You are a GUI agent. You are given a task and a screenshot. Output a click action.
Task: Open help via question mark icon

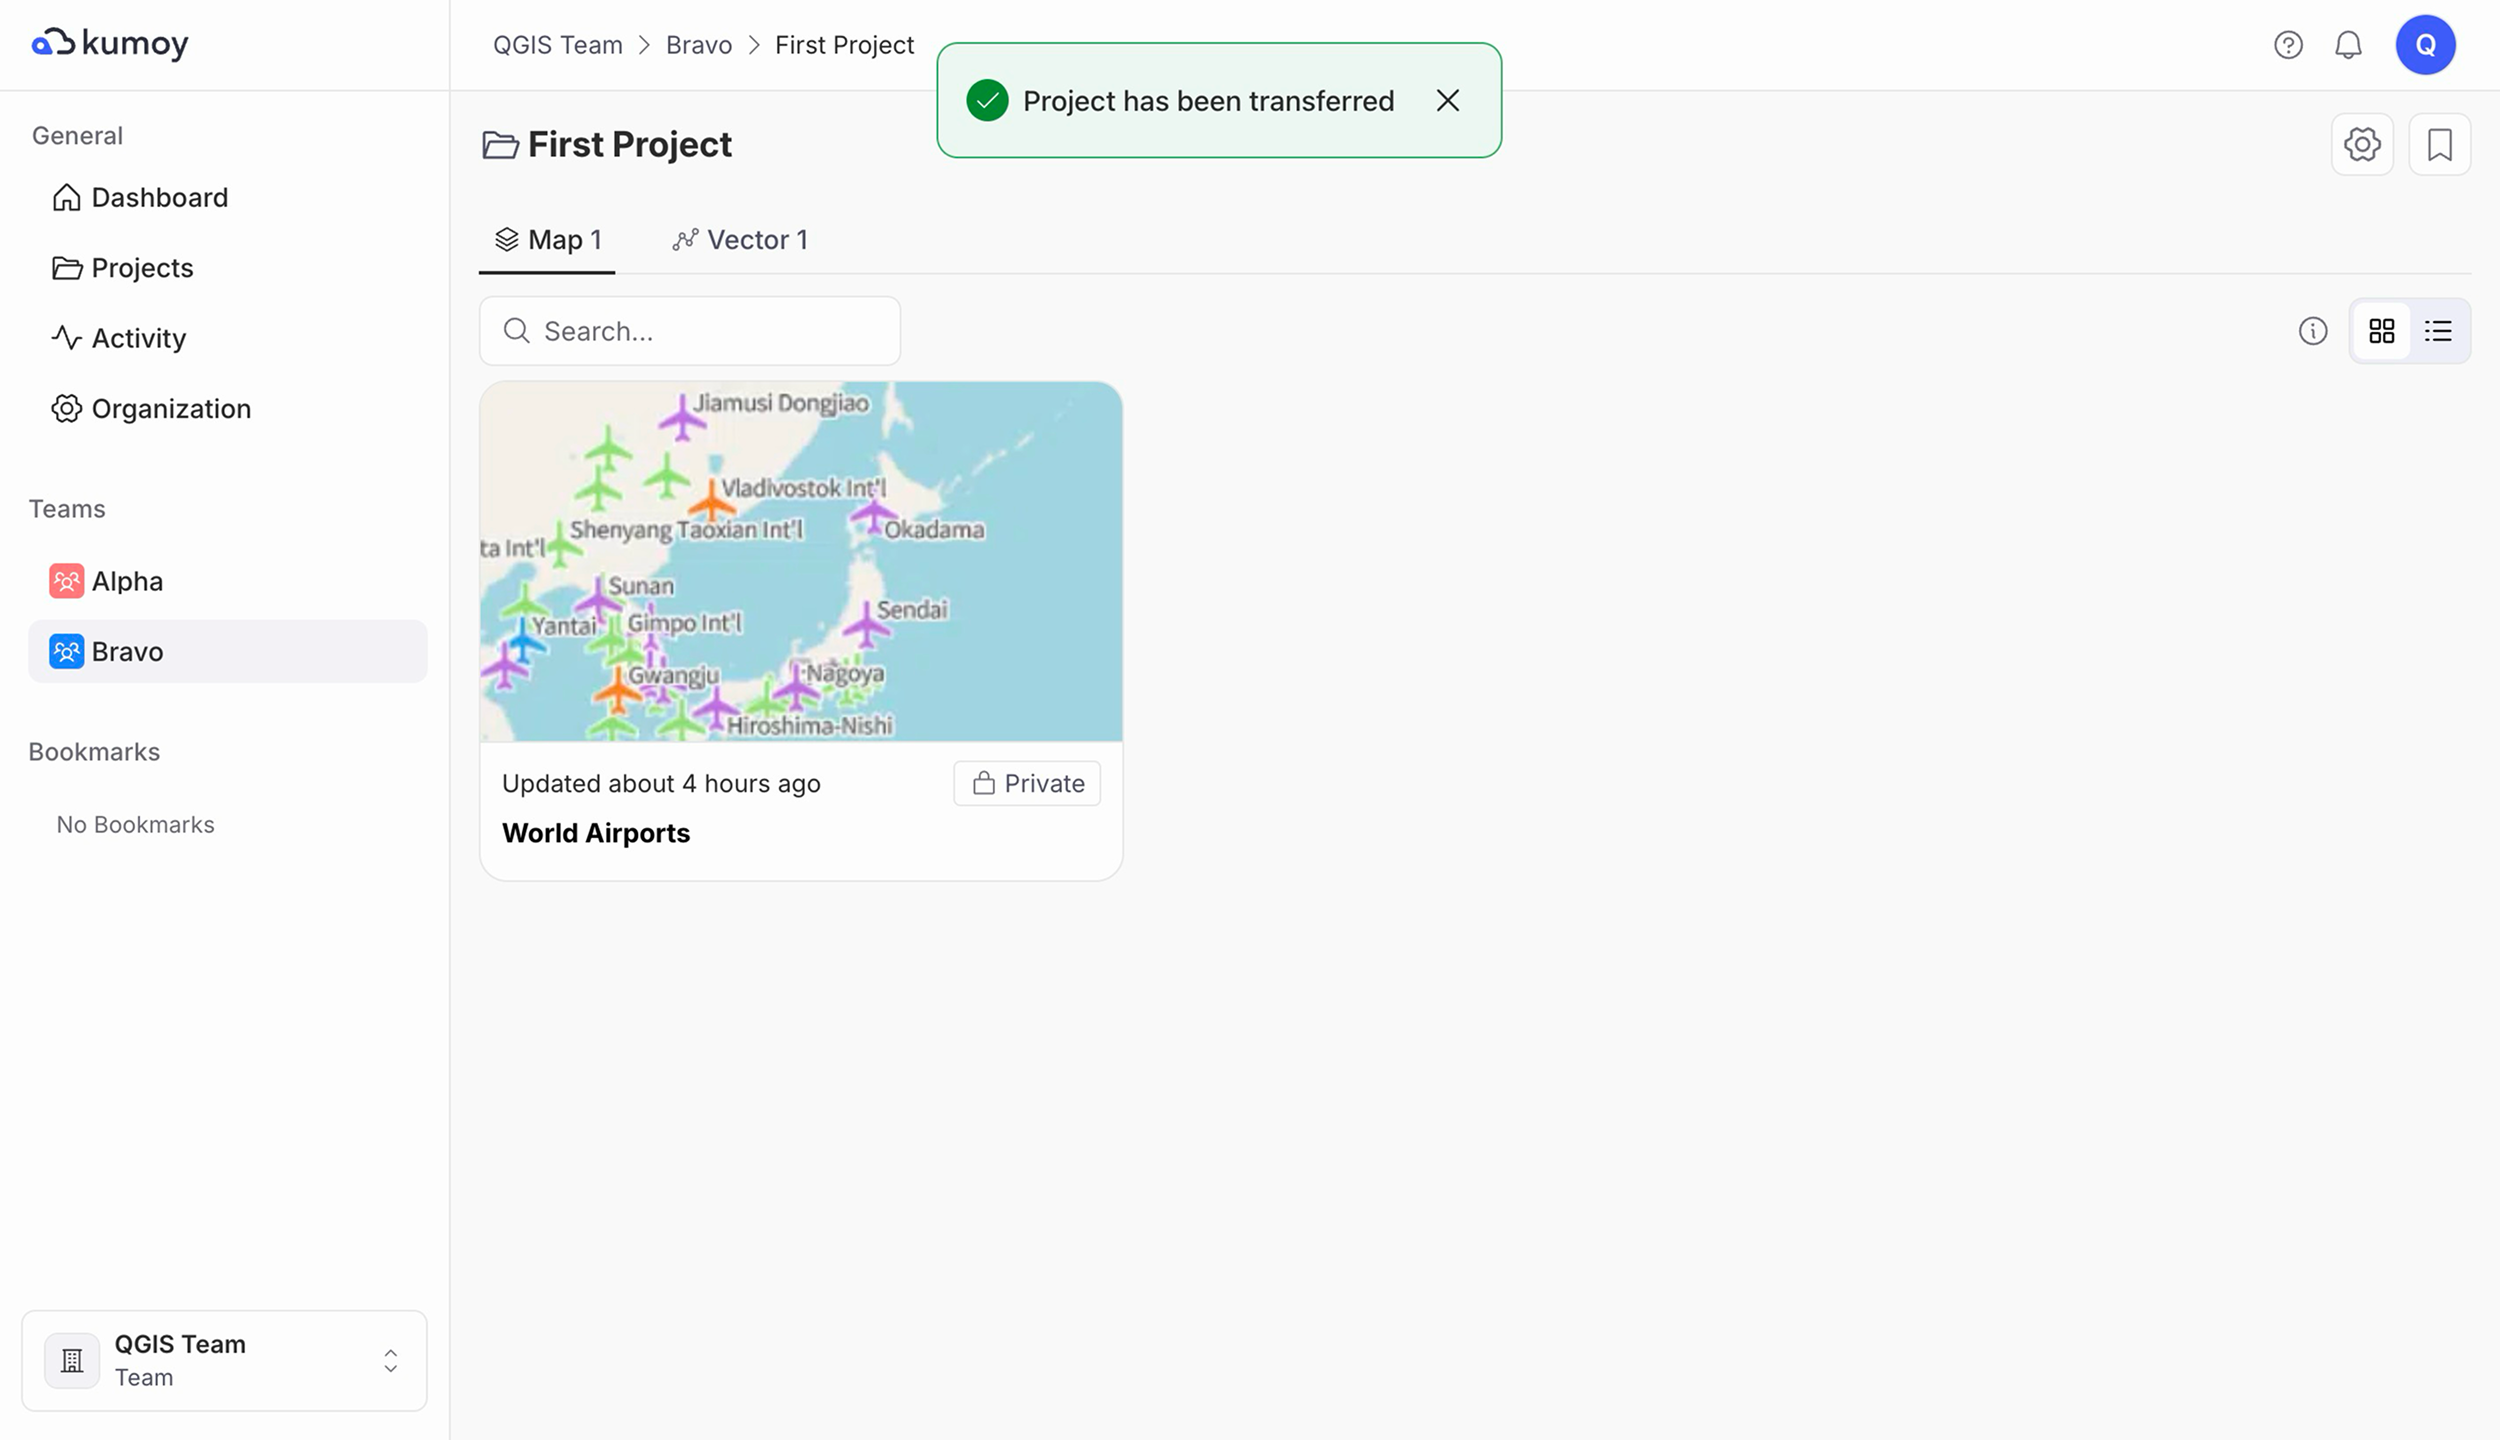(2288, 45)
